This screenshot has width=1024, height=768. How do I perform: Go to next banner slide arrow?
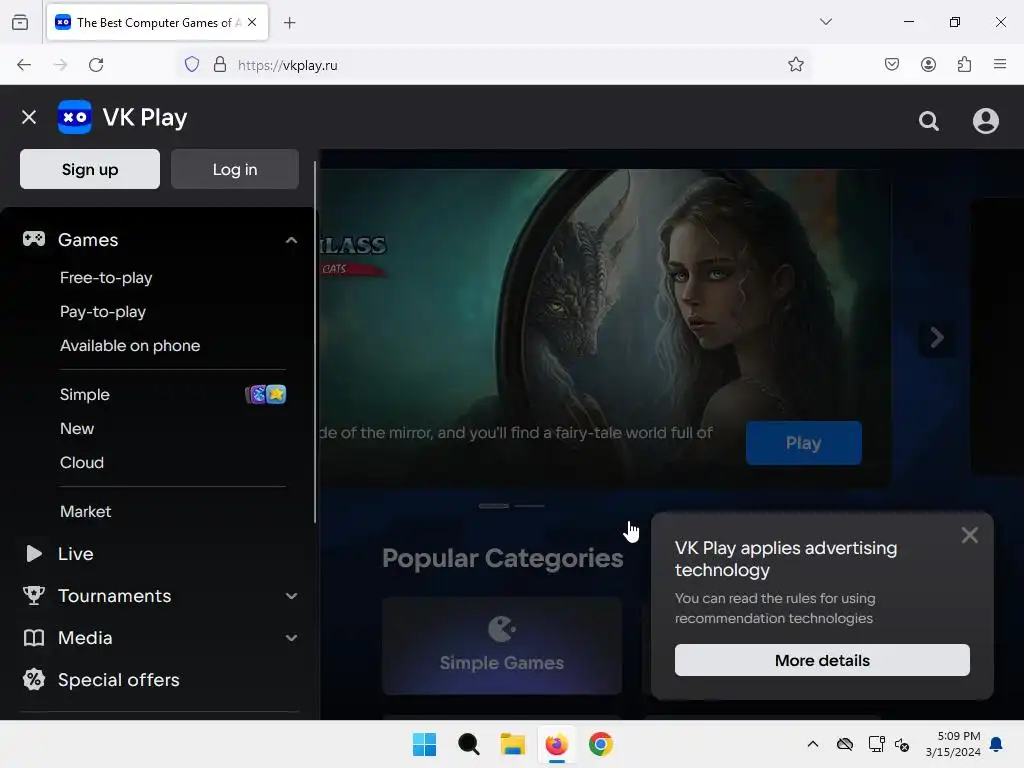(937, 338)
